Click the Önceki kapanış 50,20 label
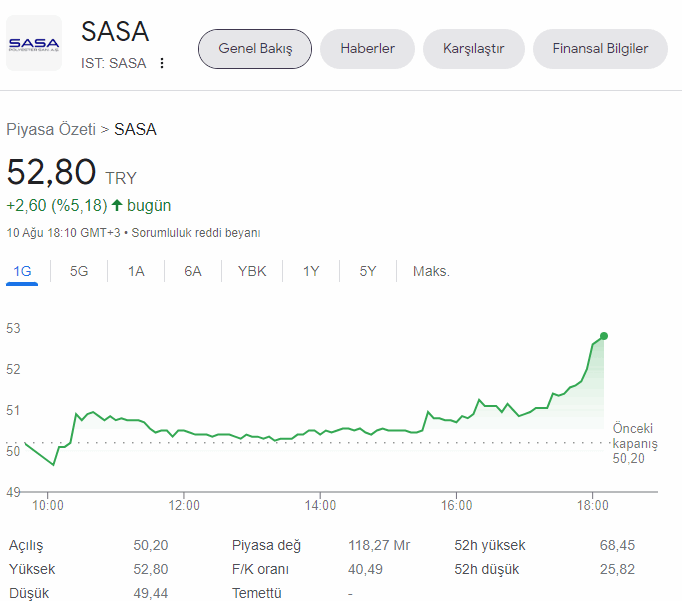 click(635, 443)
